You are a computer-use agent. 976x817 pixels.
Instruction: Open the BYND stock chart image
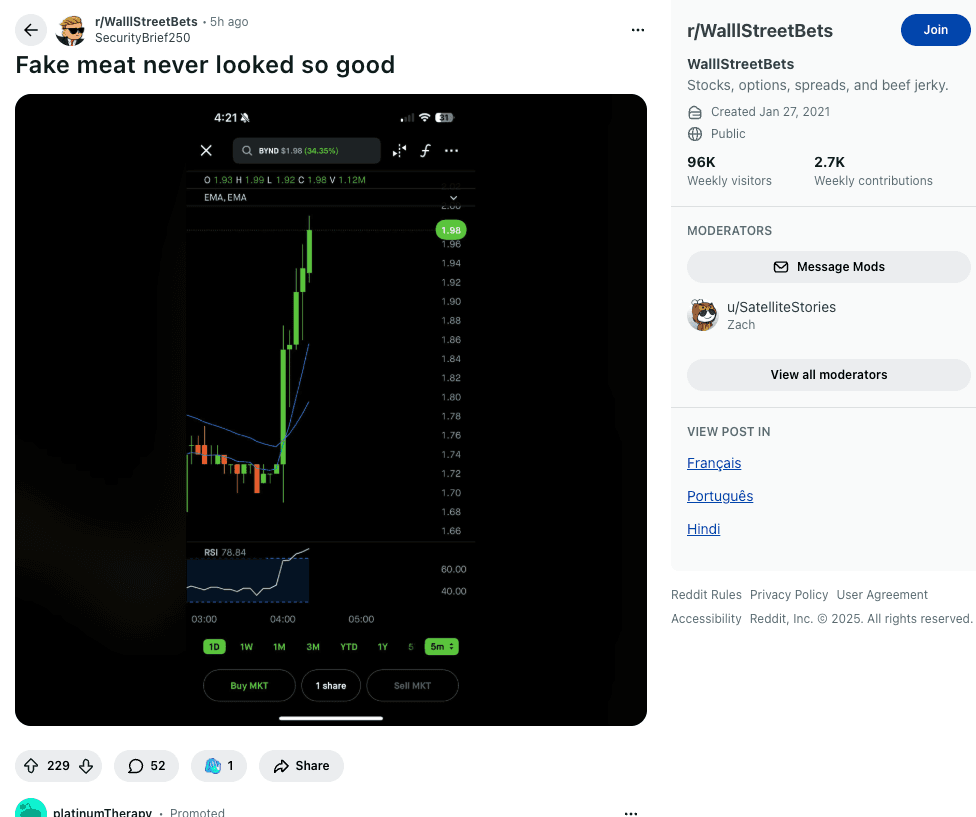[x=331, y=410]
